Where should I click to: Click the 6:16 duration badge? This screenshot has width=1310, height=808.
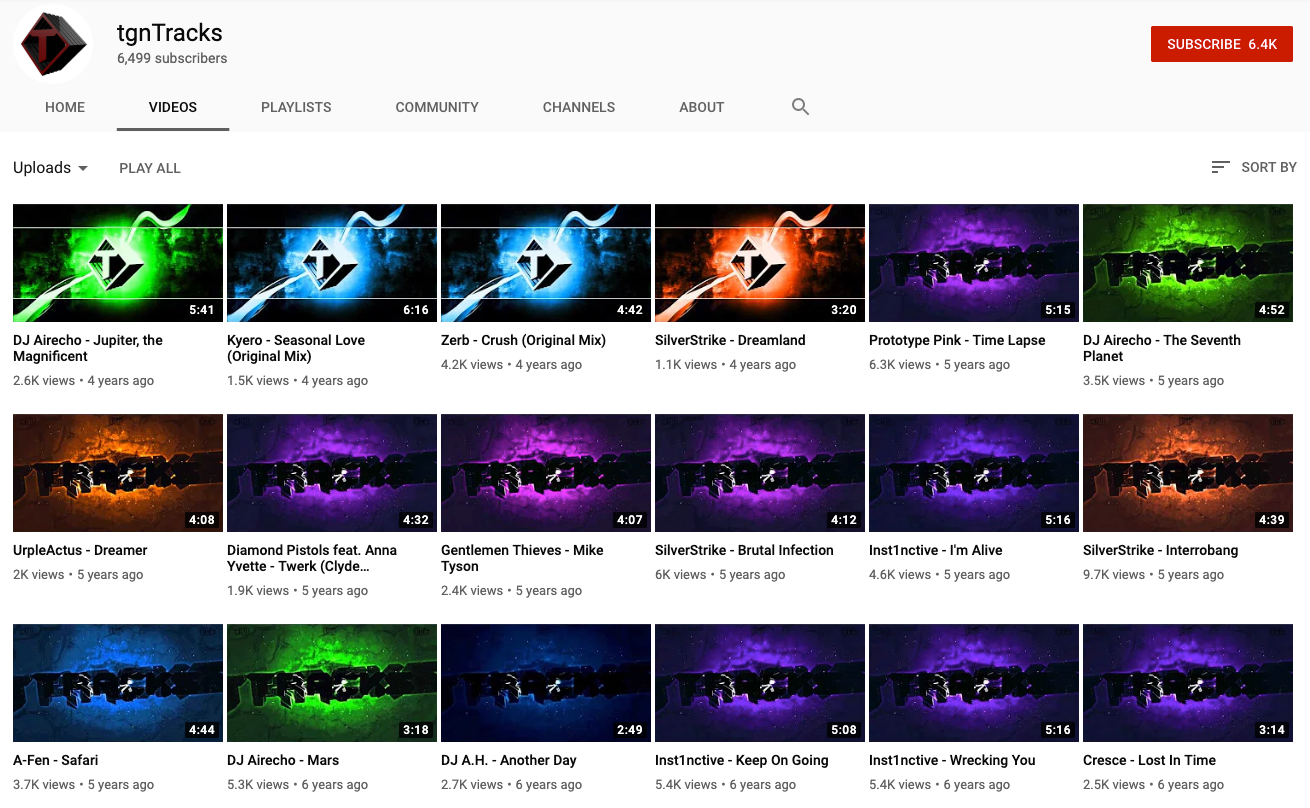coord(416,310)
